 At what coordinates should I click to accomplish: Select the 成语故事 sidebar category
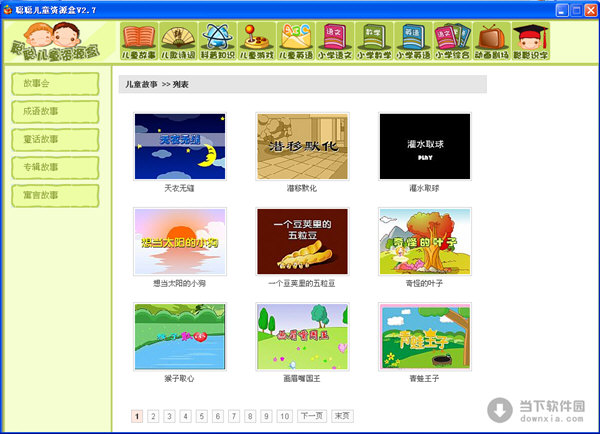[55, 111]
